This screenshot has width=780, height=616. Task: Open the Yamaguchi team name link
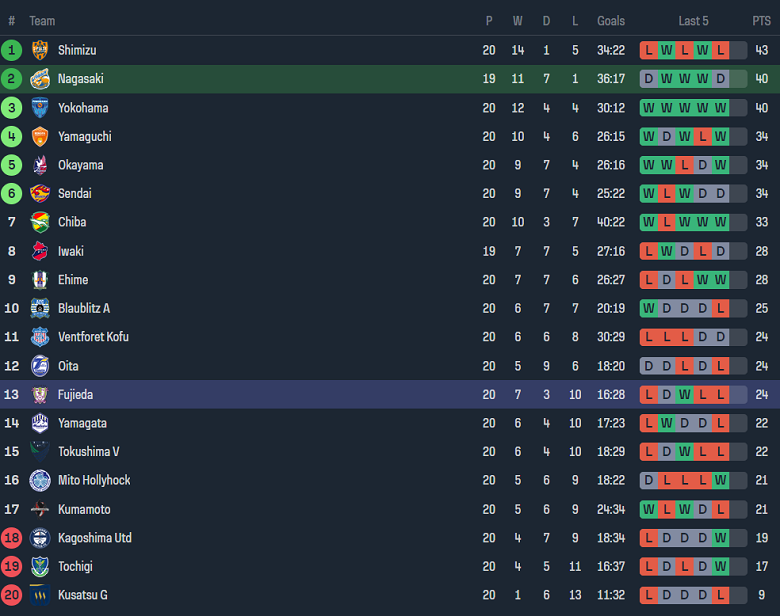[x=85, y=136]
